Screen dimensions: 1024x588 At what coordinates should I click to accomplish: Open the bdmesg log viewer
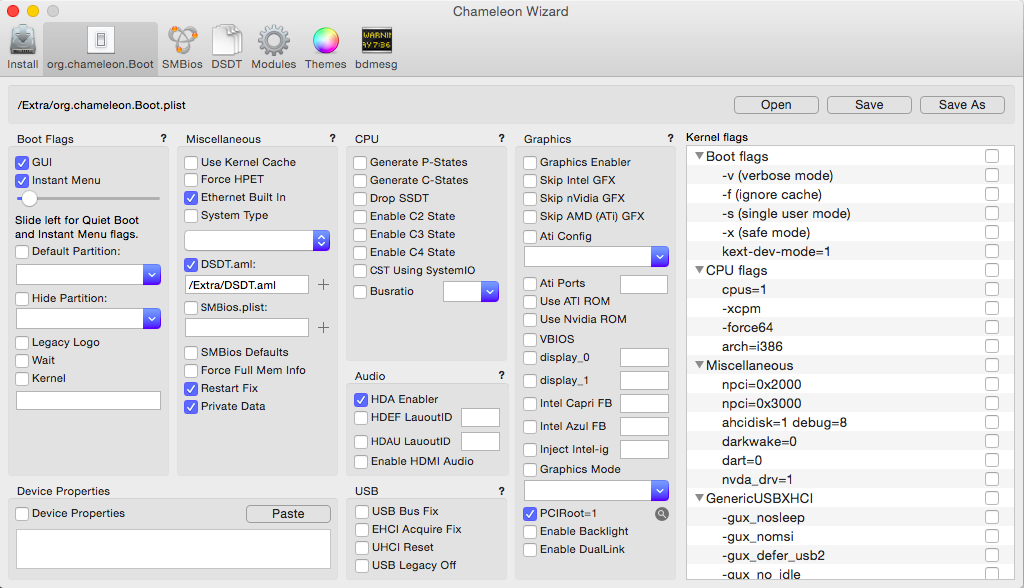pos(376,47)
